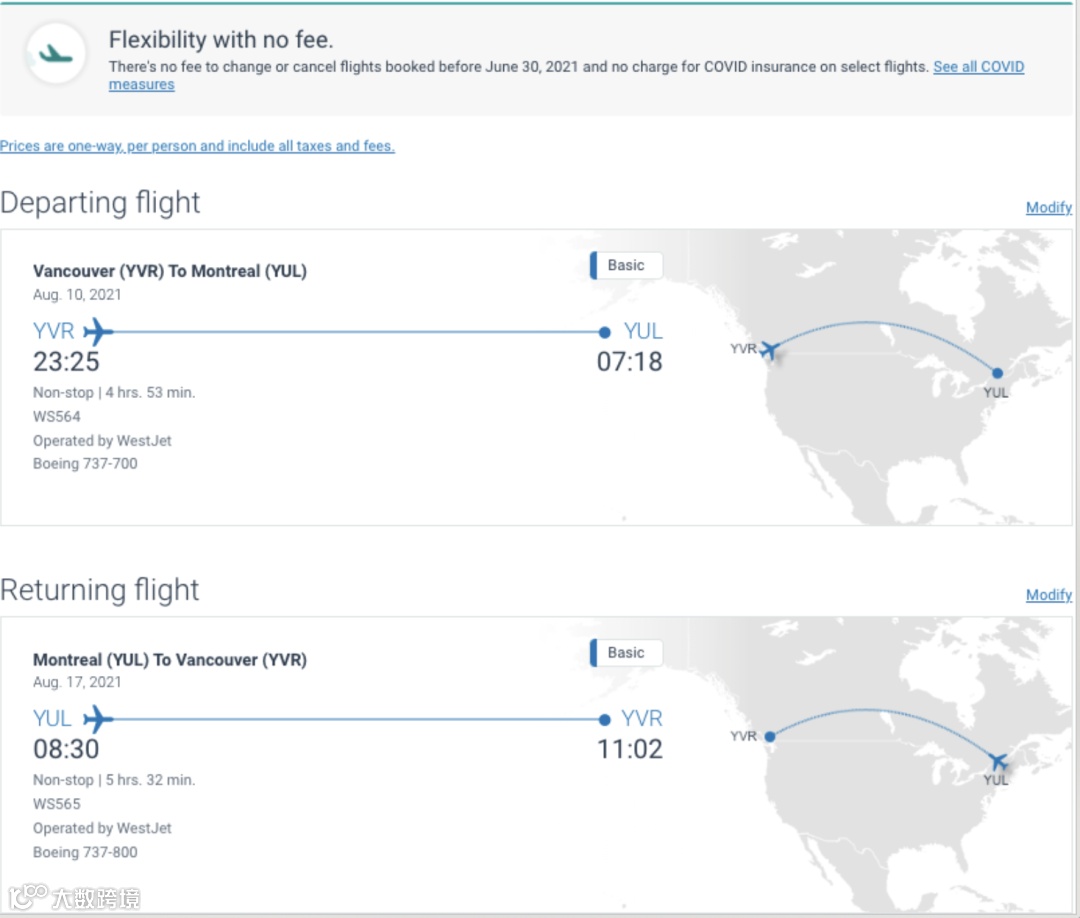1080x918 pixels.
Task: Click the returning flight YUL airplane icon
Action: 98,719
